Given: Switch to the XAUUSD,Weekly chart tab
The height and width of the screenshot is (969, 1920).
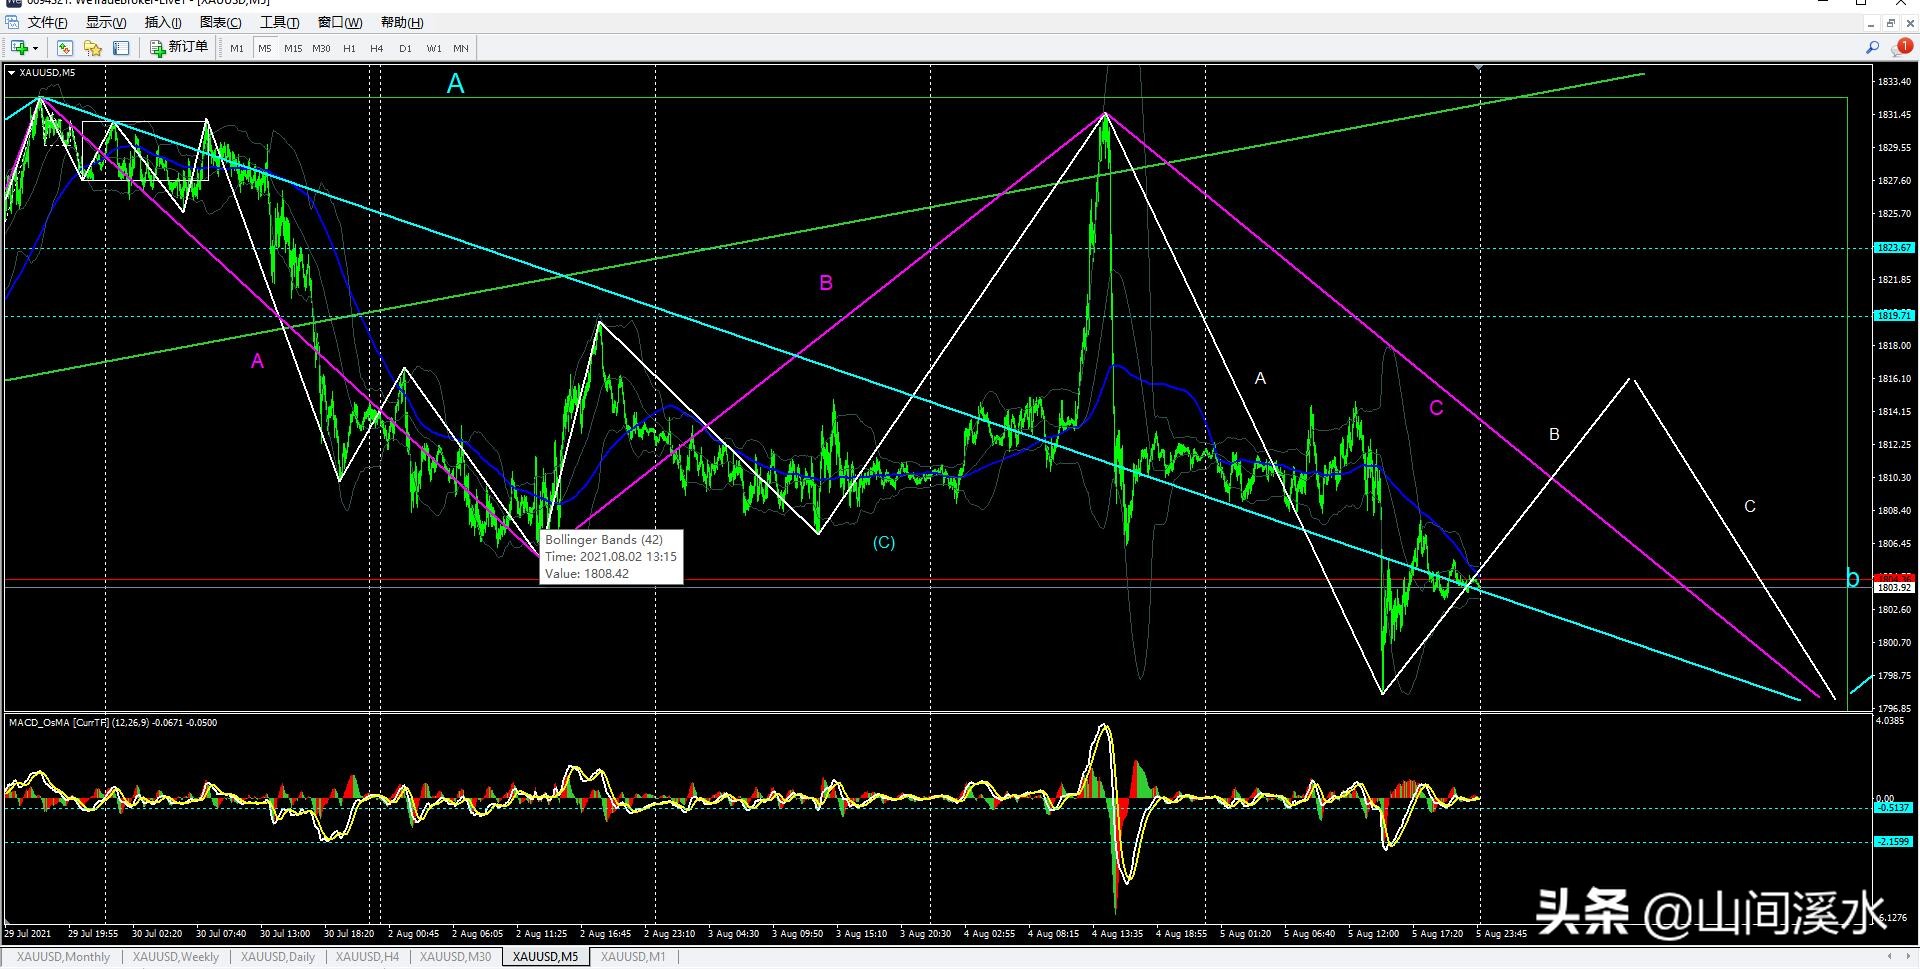Looking at the screenshot, I should pyautogui.click(x=176, y=957).
